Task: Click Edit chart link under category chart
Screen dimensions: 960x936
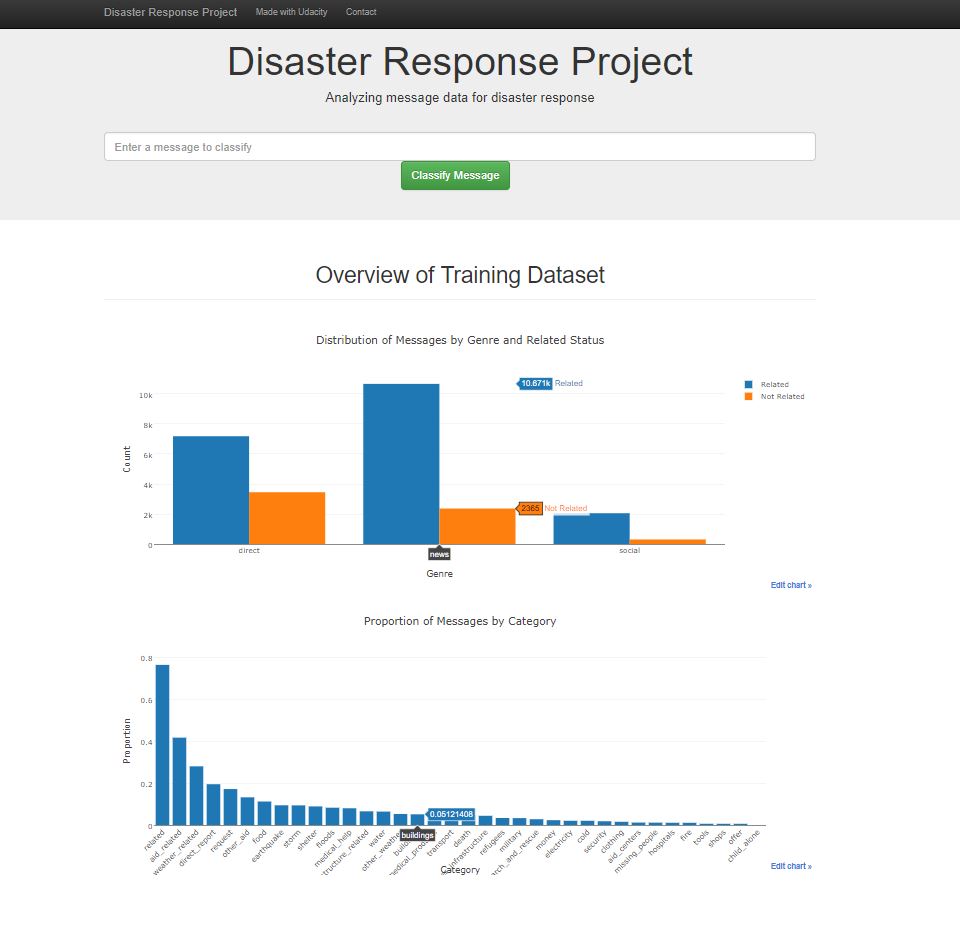Action: [791, 866]
